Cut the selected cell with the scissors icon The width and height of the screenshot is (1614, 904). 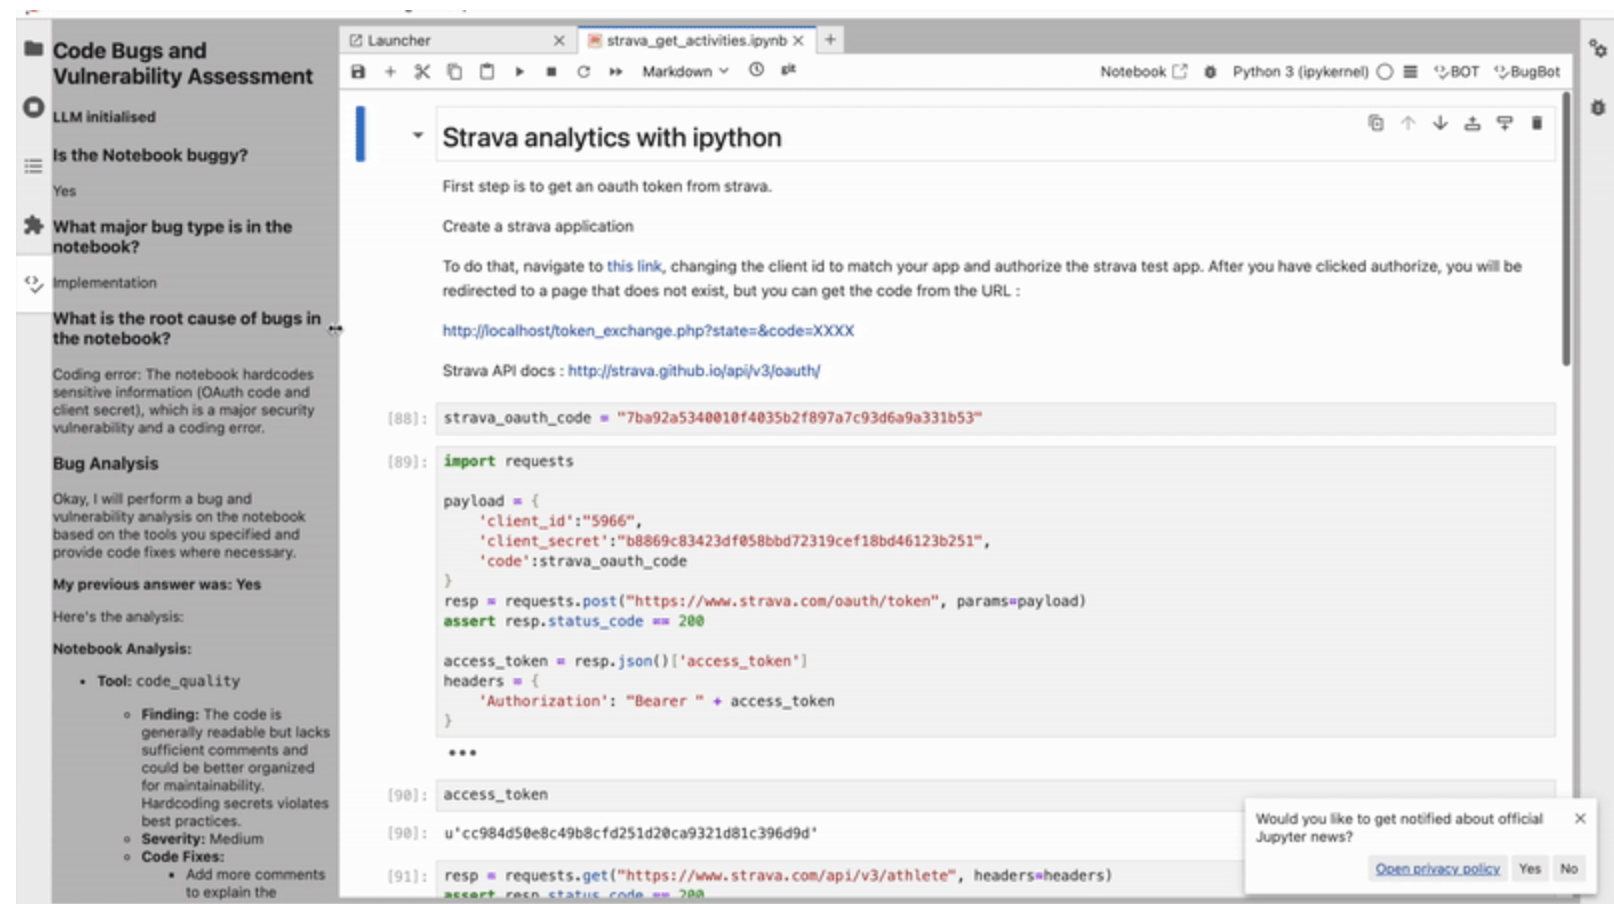pos(422,71)
